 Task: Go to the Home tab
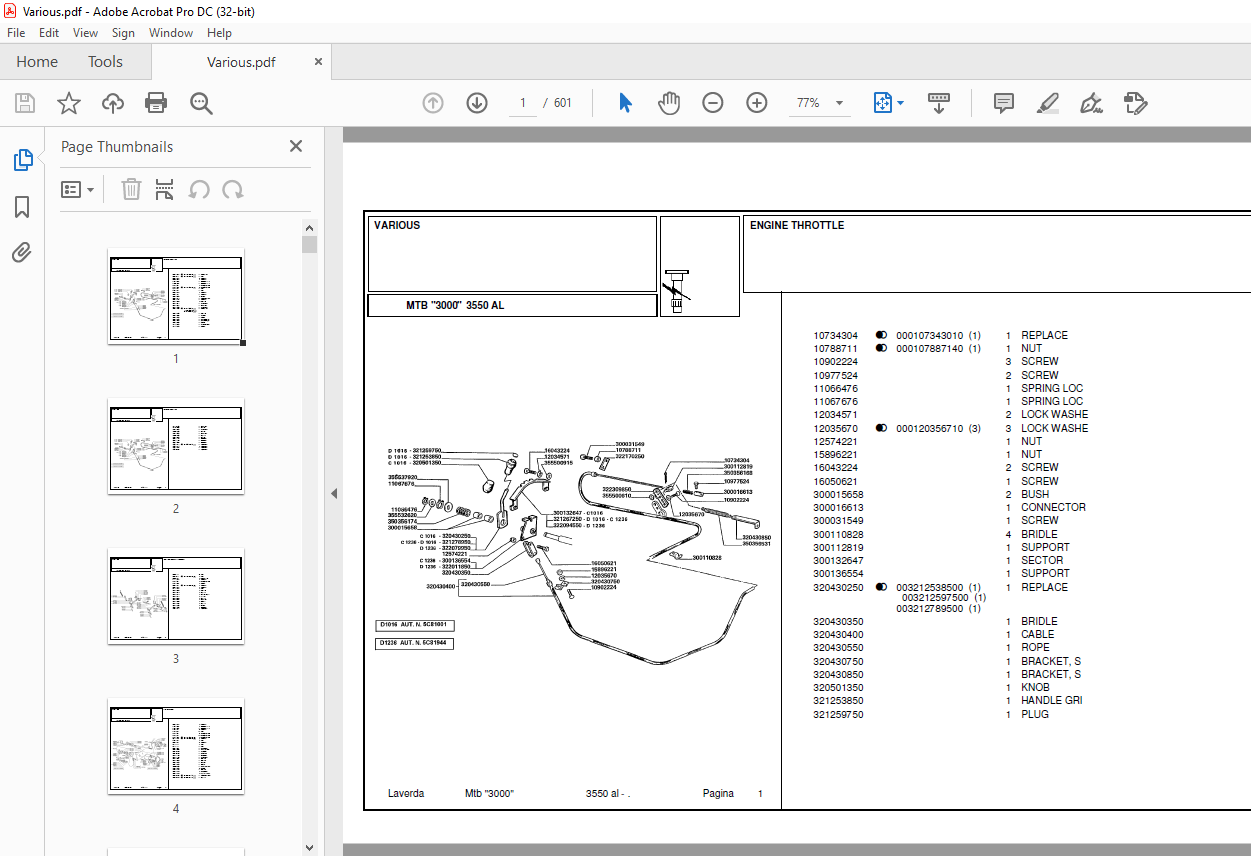pyautogui.click(x=37, y=62)
